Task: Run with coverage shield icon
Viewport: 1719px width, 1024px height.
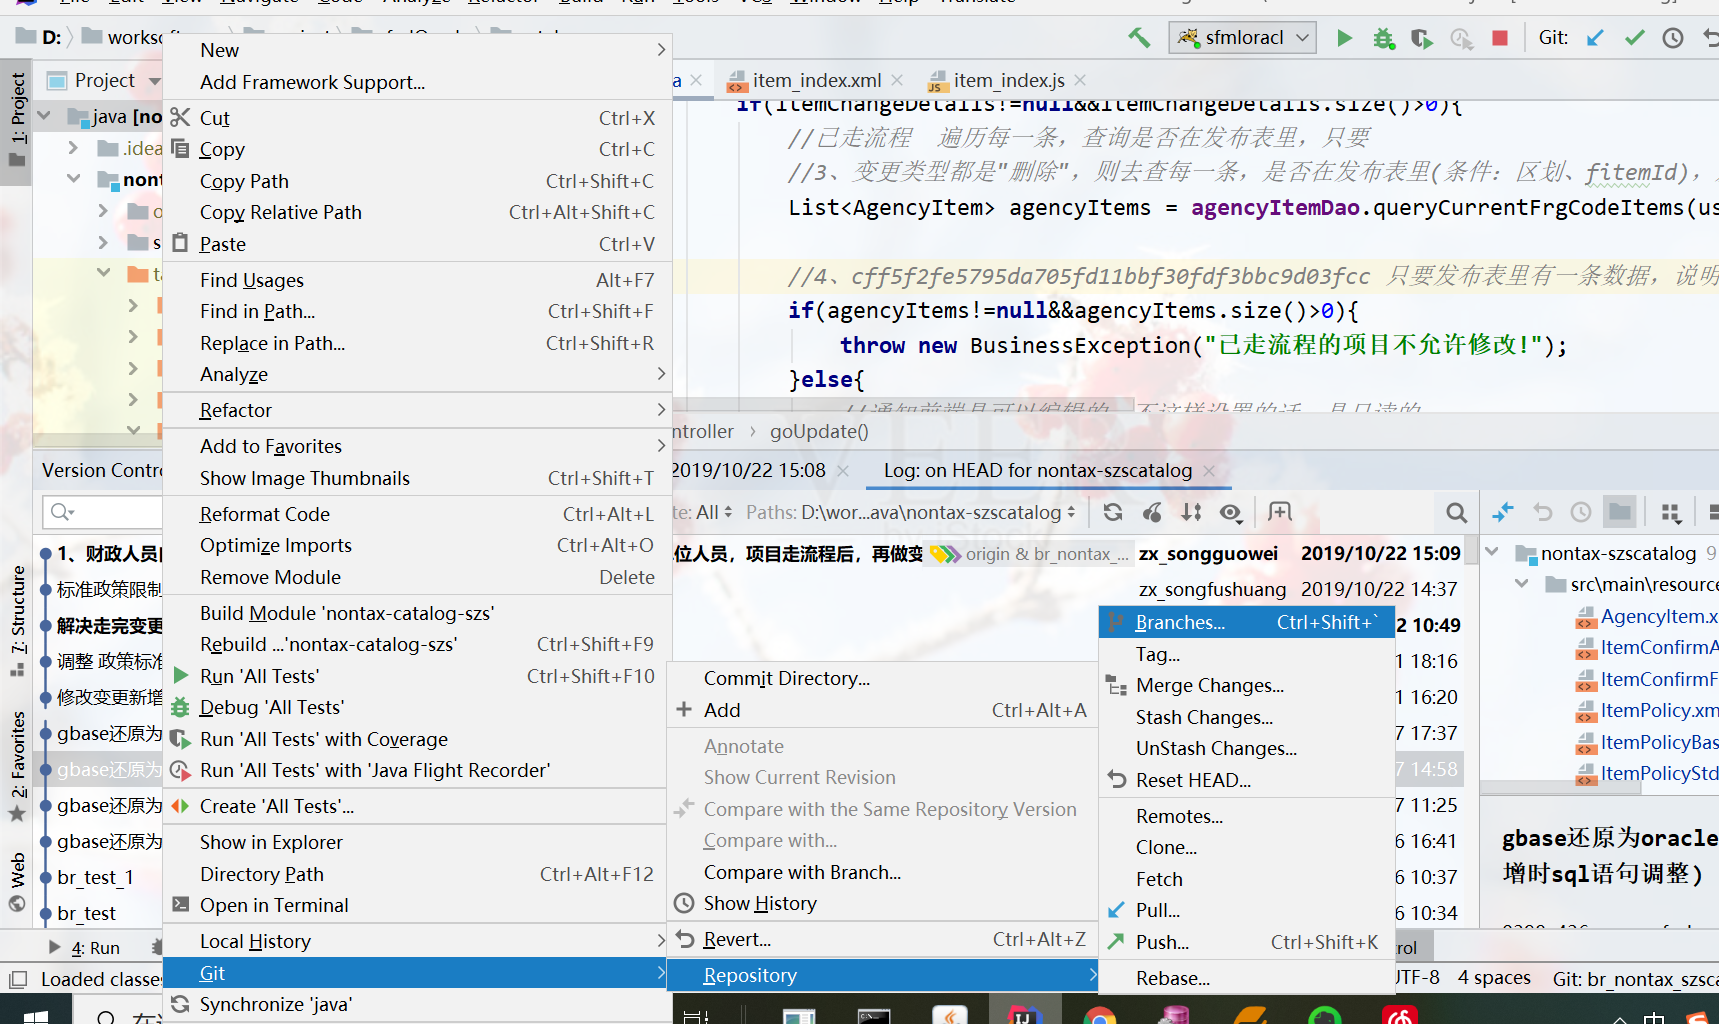Action: point(1421,38)
